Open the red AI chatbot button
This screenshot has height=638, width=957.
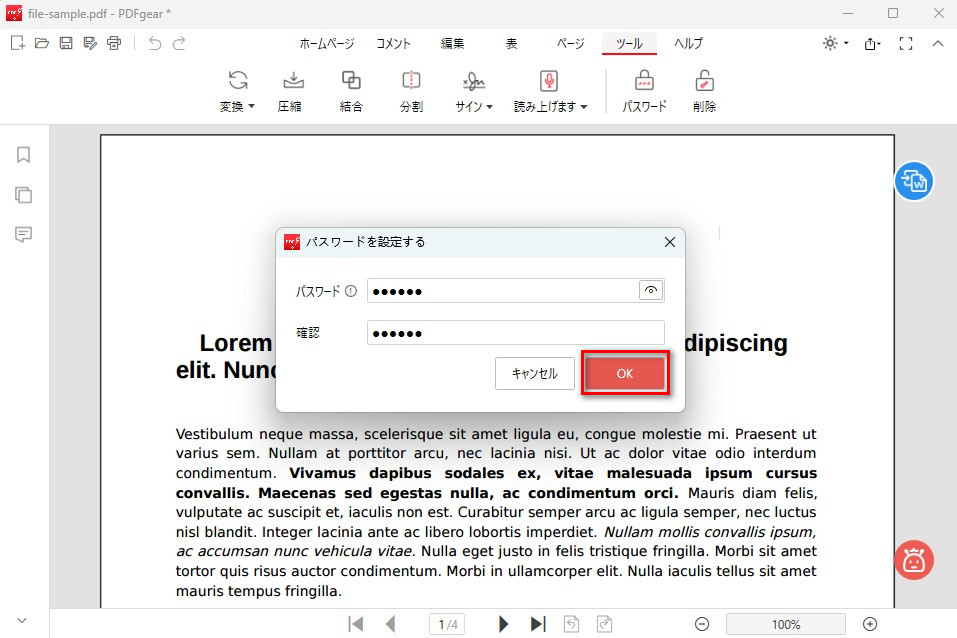coord(914,560)
